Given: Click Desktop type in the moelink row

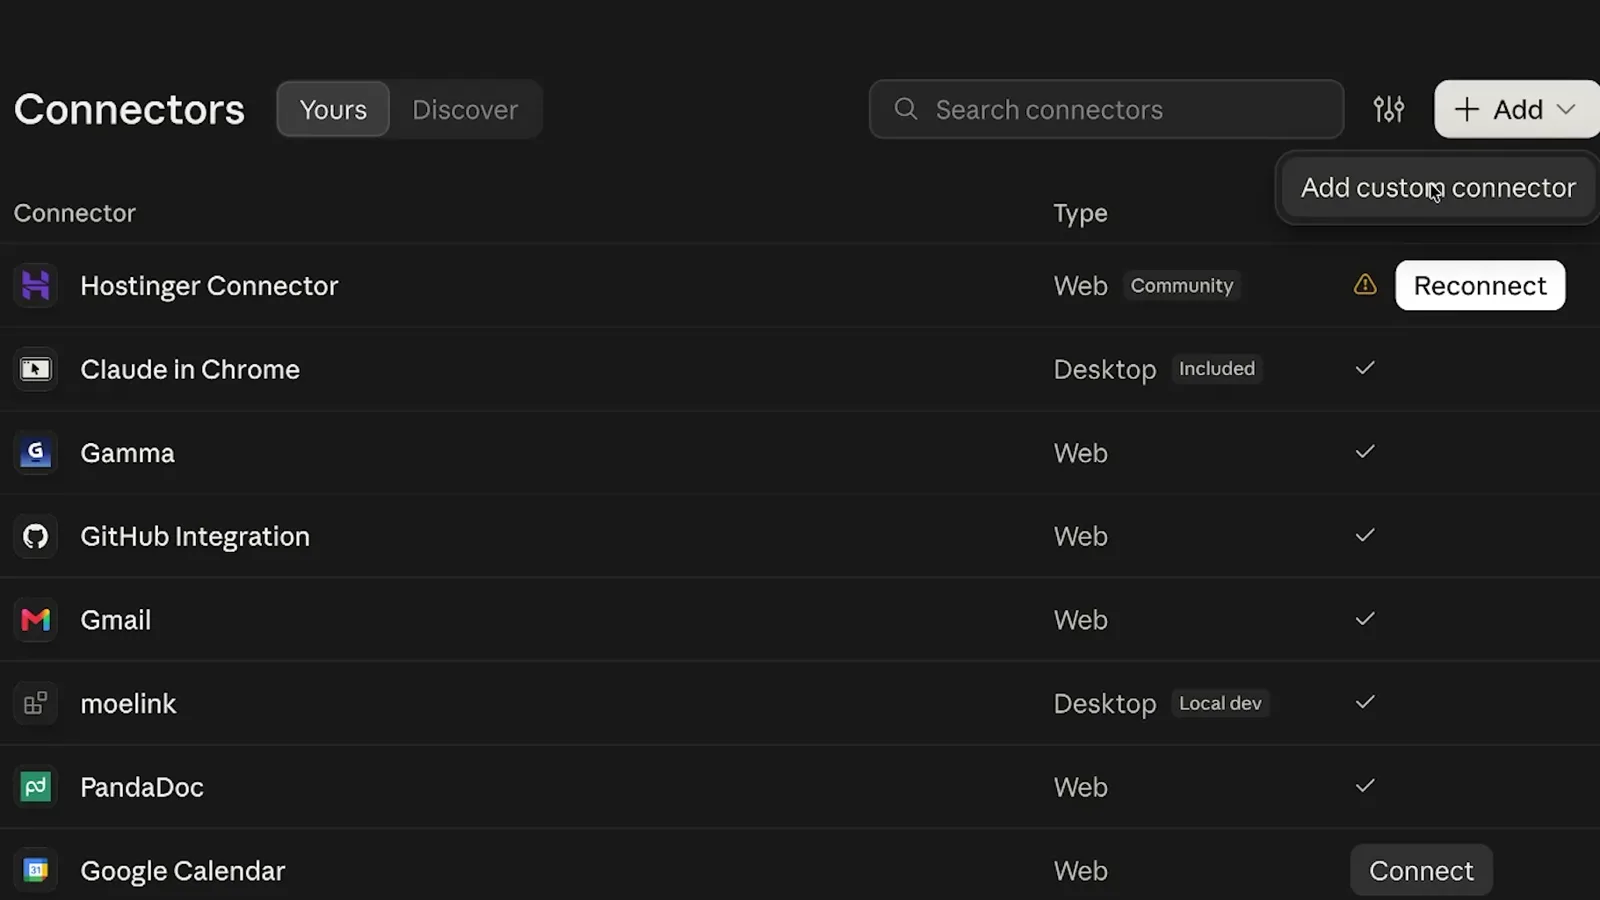Looking at the screenshot, I should (x=1105, y=704).
